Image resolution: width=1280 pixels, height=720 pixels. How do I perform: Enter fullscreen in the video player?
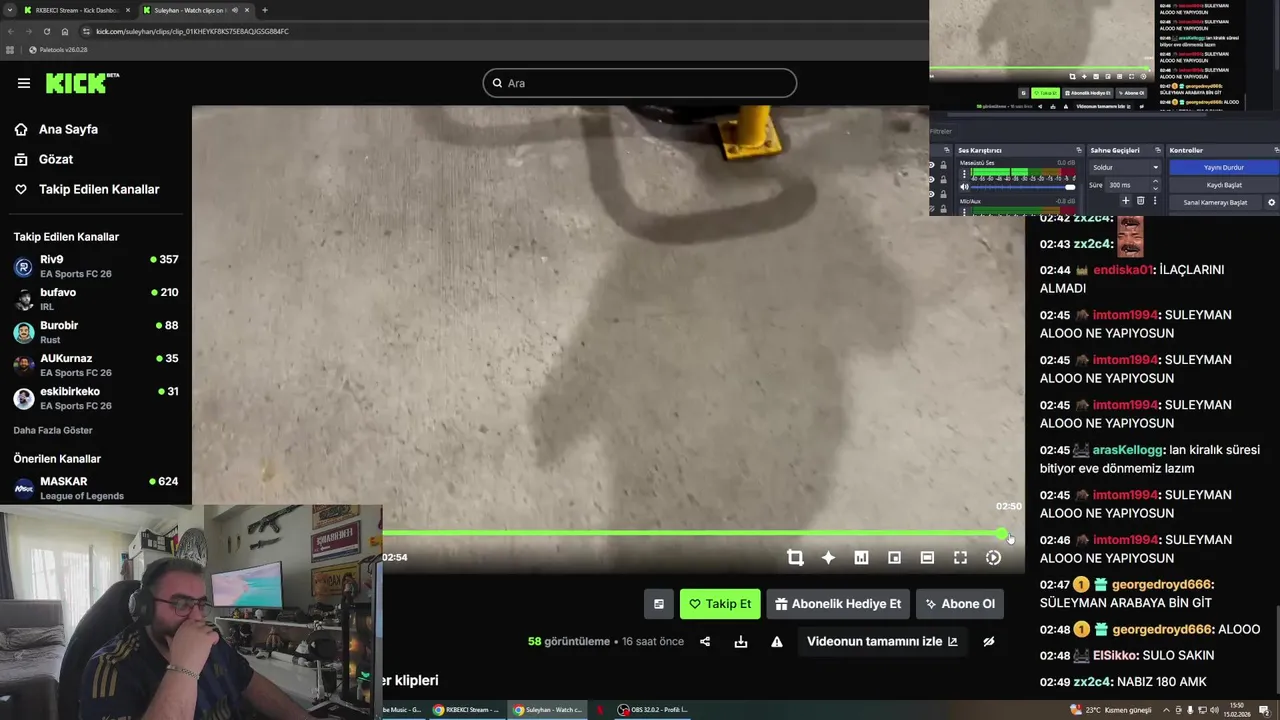pos(960,558)
